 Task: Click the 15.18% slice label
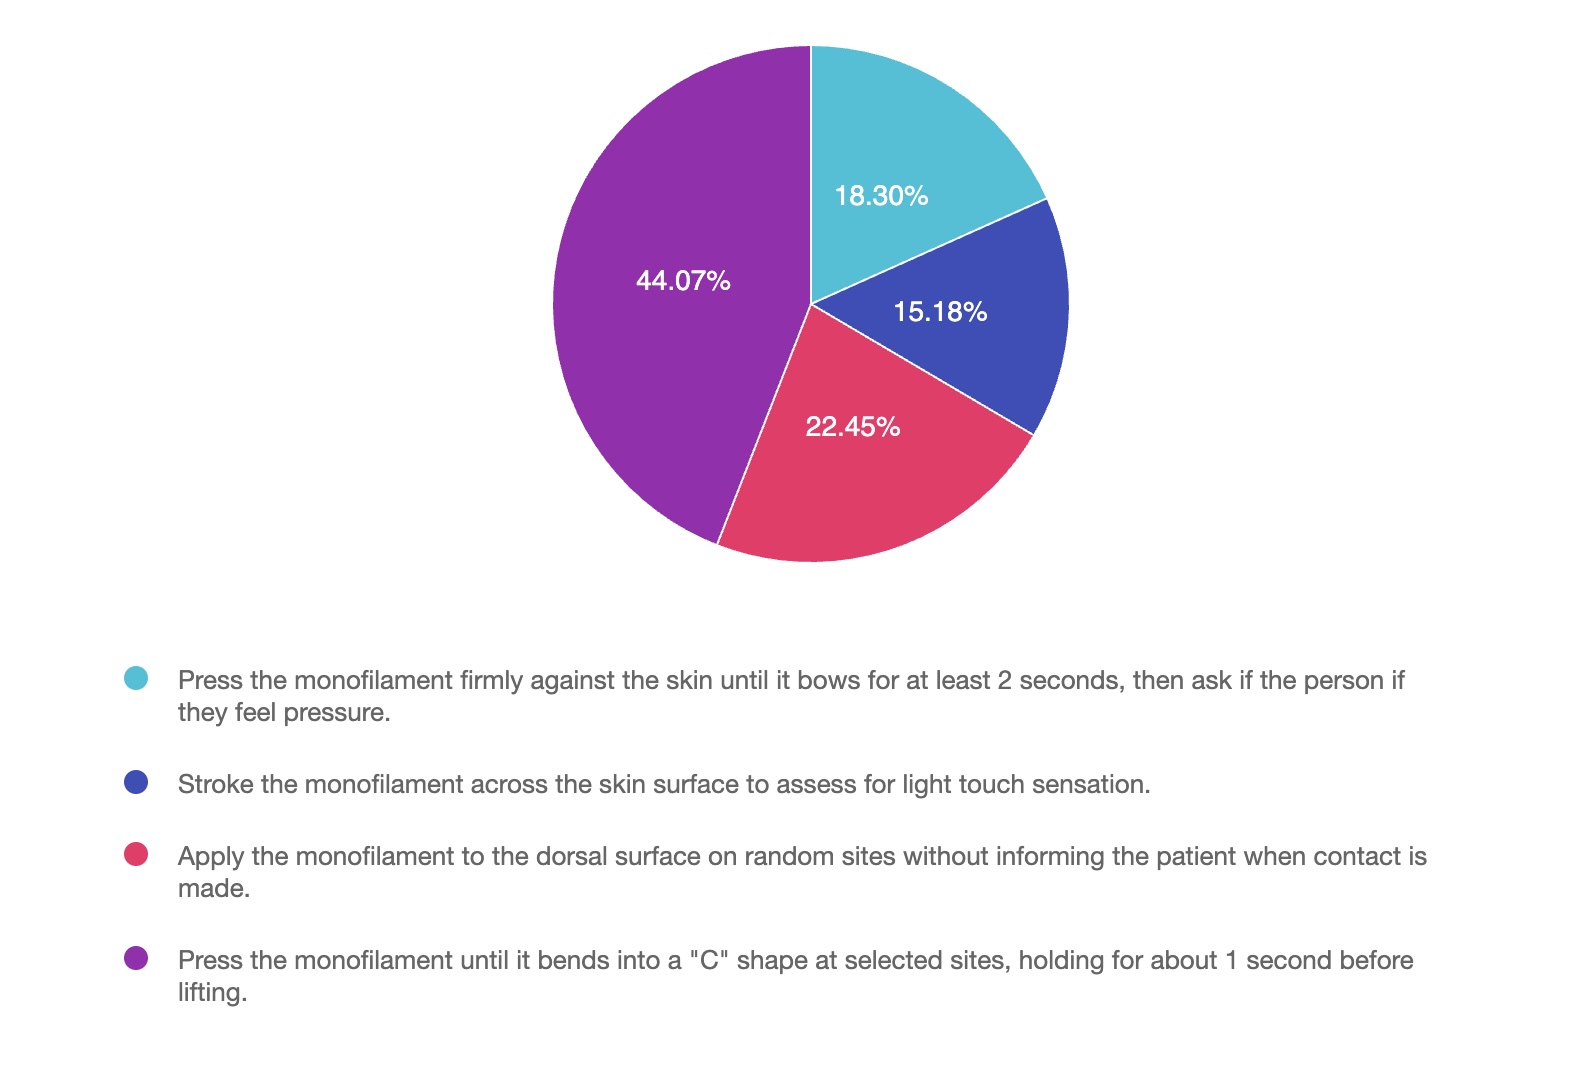click(940, 312)
